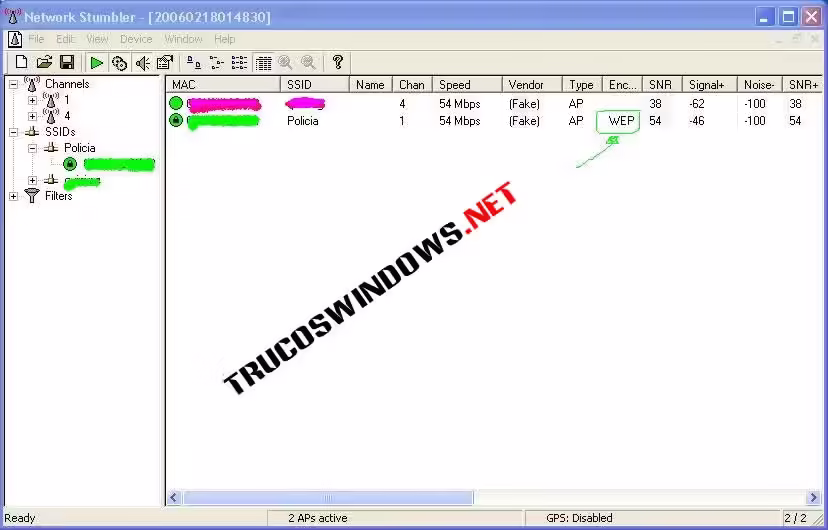Image resolution: width=828 pixels, height=530 pixels.
Task: Open the View menu
Action: coord(97,39)
